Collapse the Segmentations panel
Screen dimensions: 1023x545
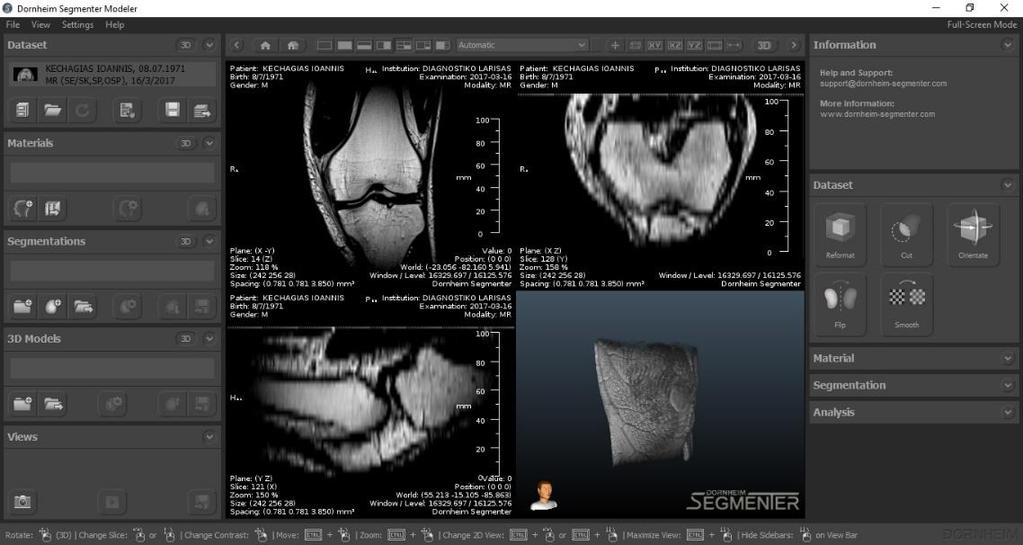tap(209, 241)
